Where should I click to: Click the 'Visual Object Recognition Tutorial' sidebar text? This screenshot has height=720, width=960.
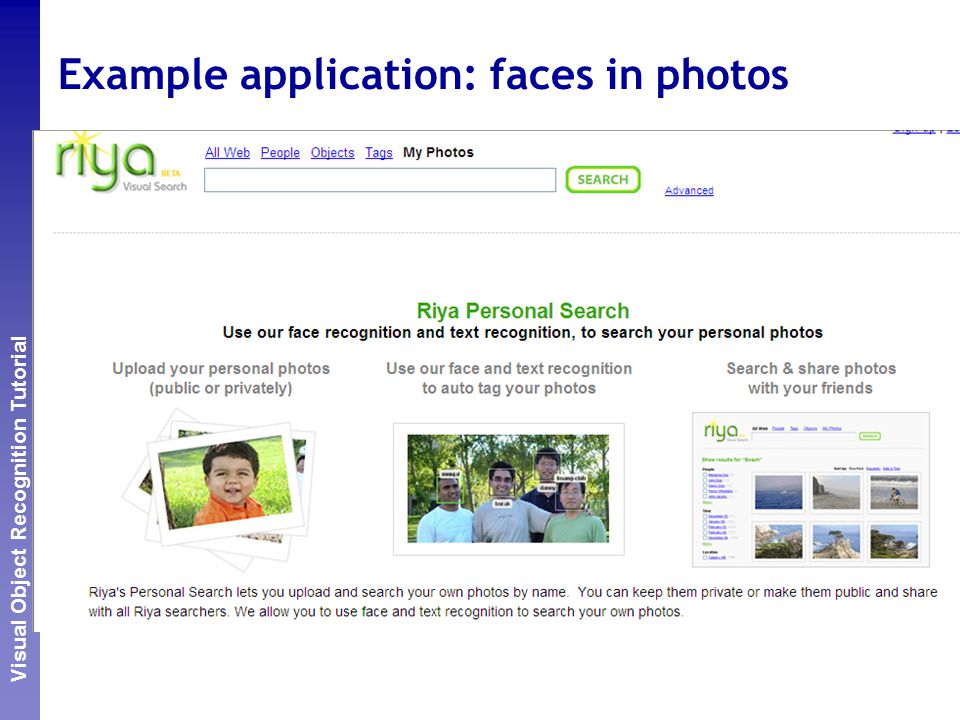(19, 509)
